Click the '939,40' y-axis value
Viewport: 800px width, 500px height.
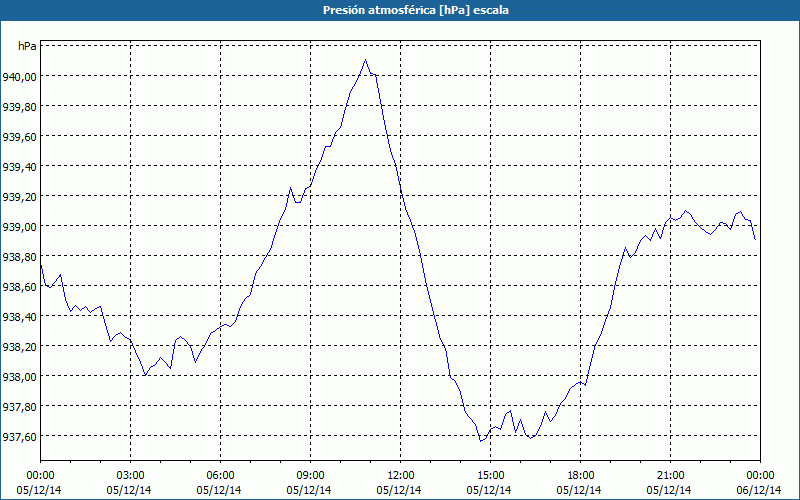pos(19,167)
